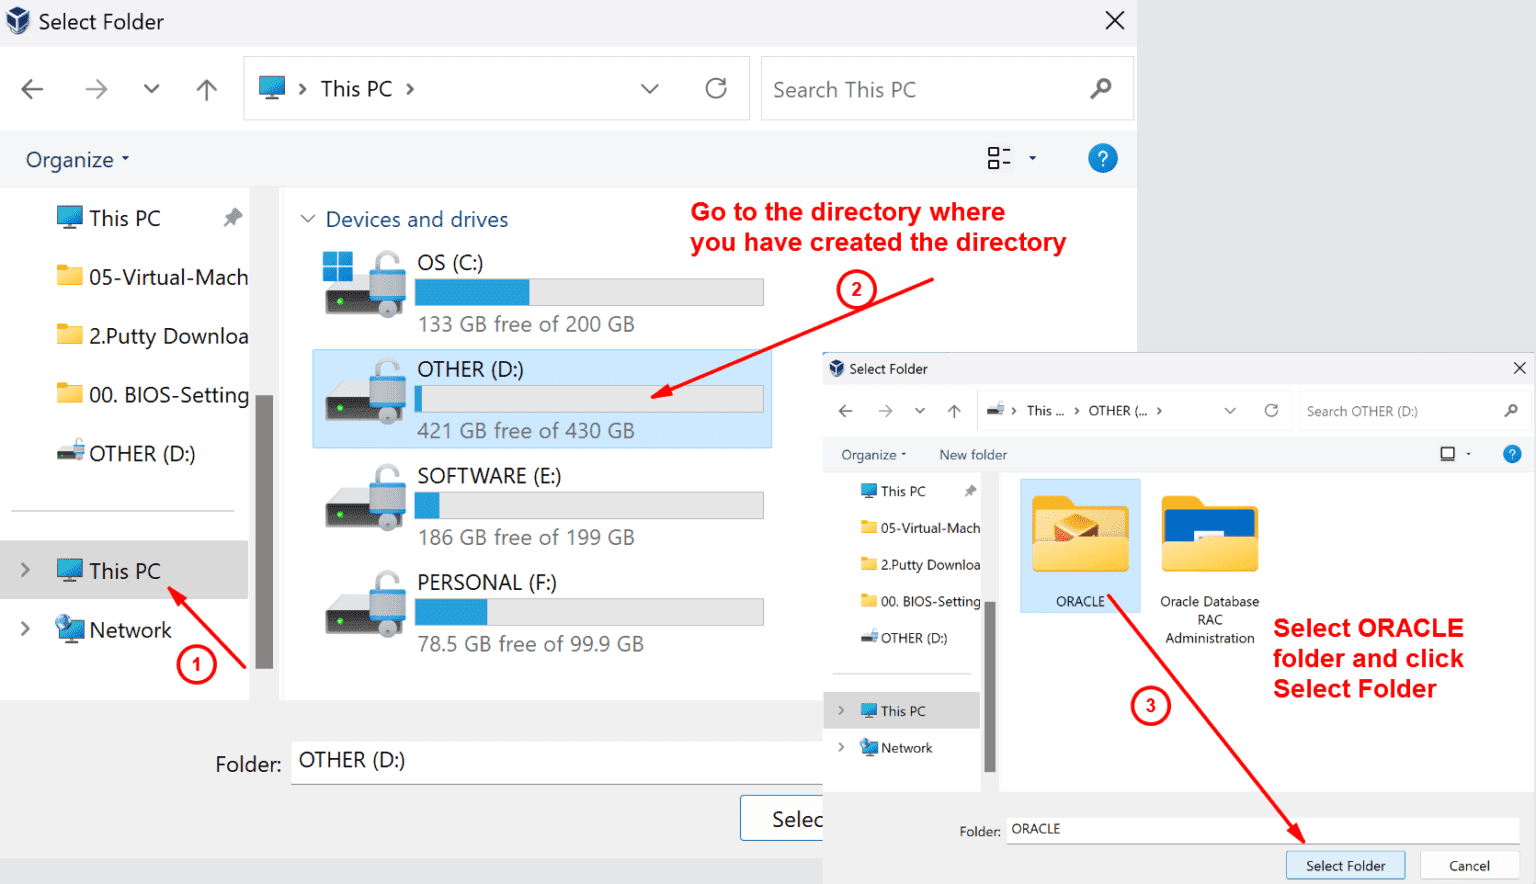Navigate back with the back arrow
Viewport: 1536px width, 884px height.
pyautogui.click(x=32, y=89)
